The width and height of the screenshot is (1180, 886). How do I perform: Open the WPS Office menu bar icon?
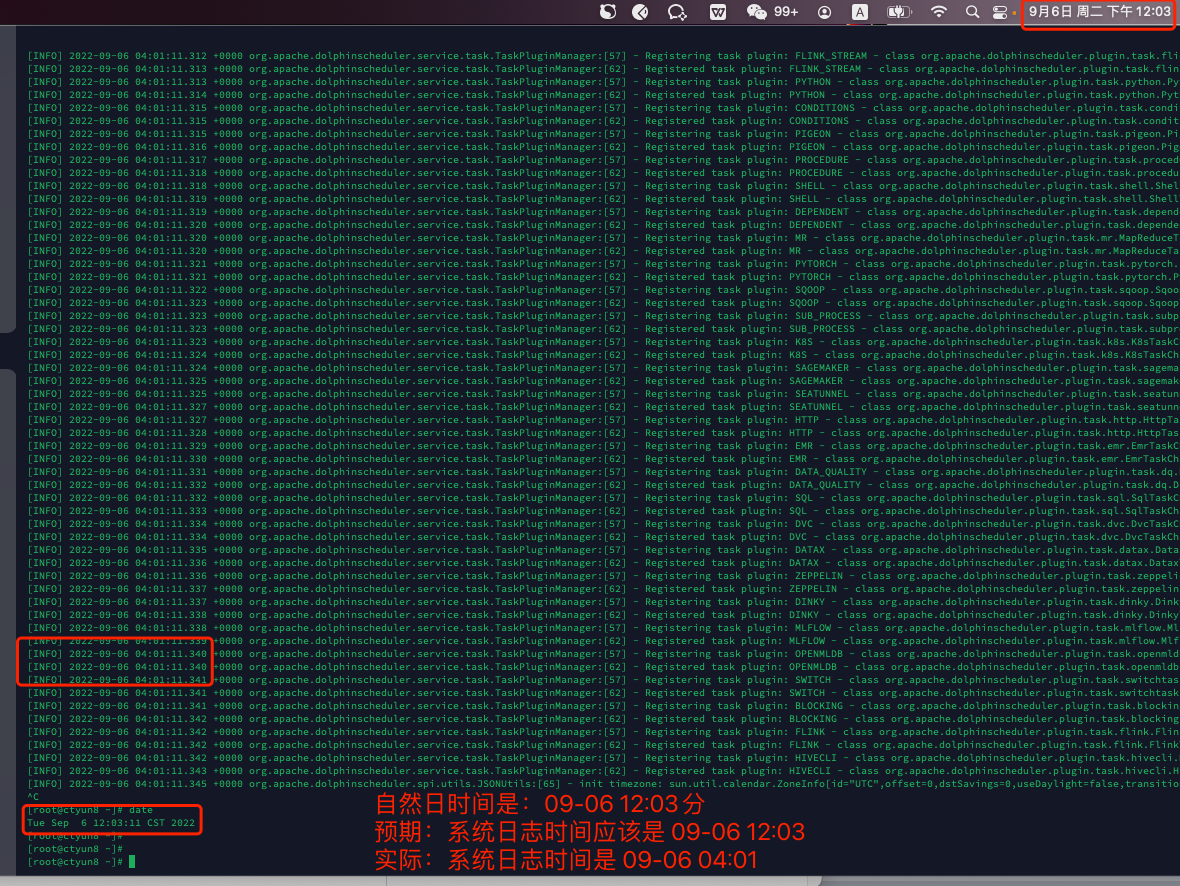pos(718,12)
